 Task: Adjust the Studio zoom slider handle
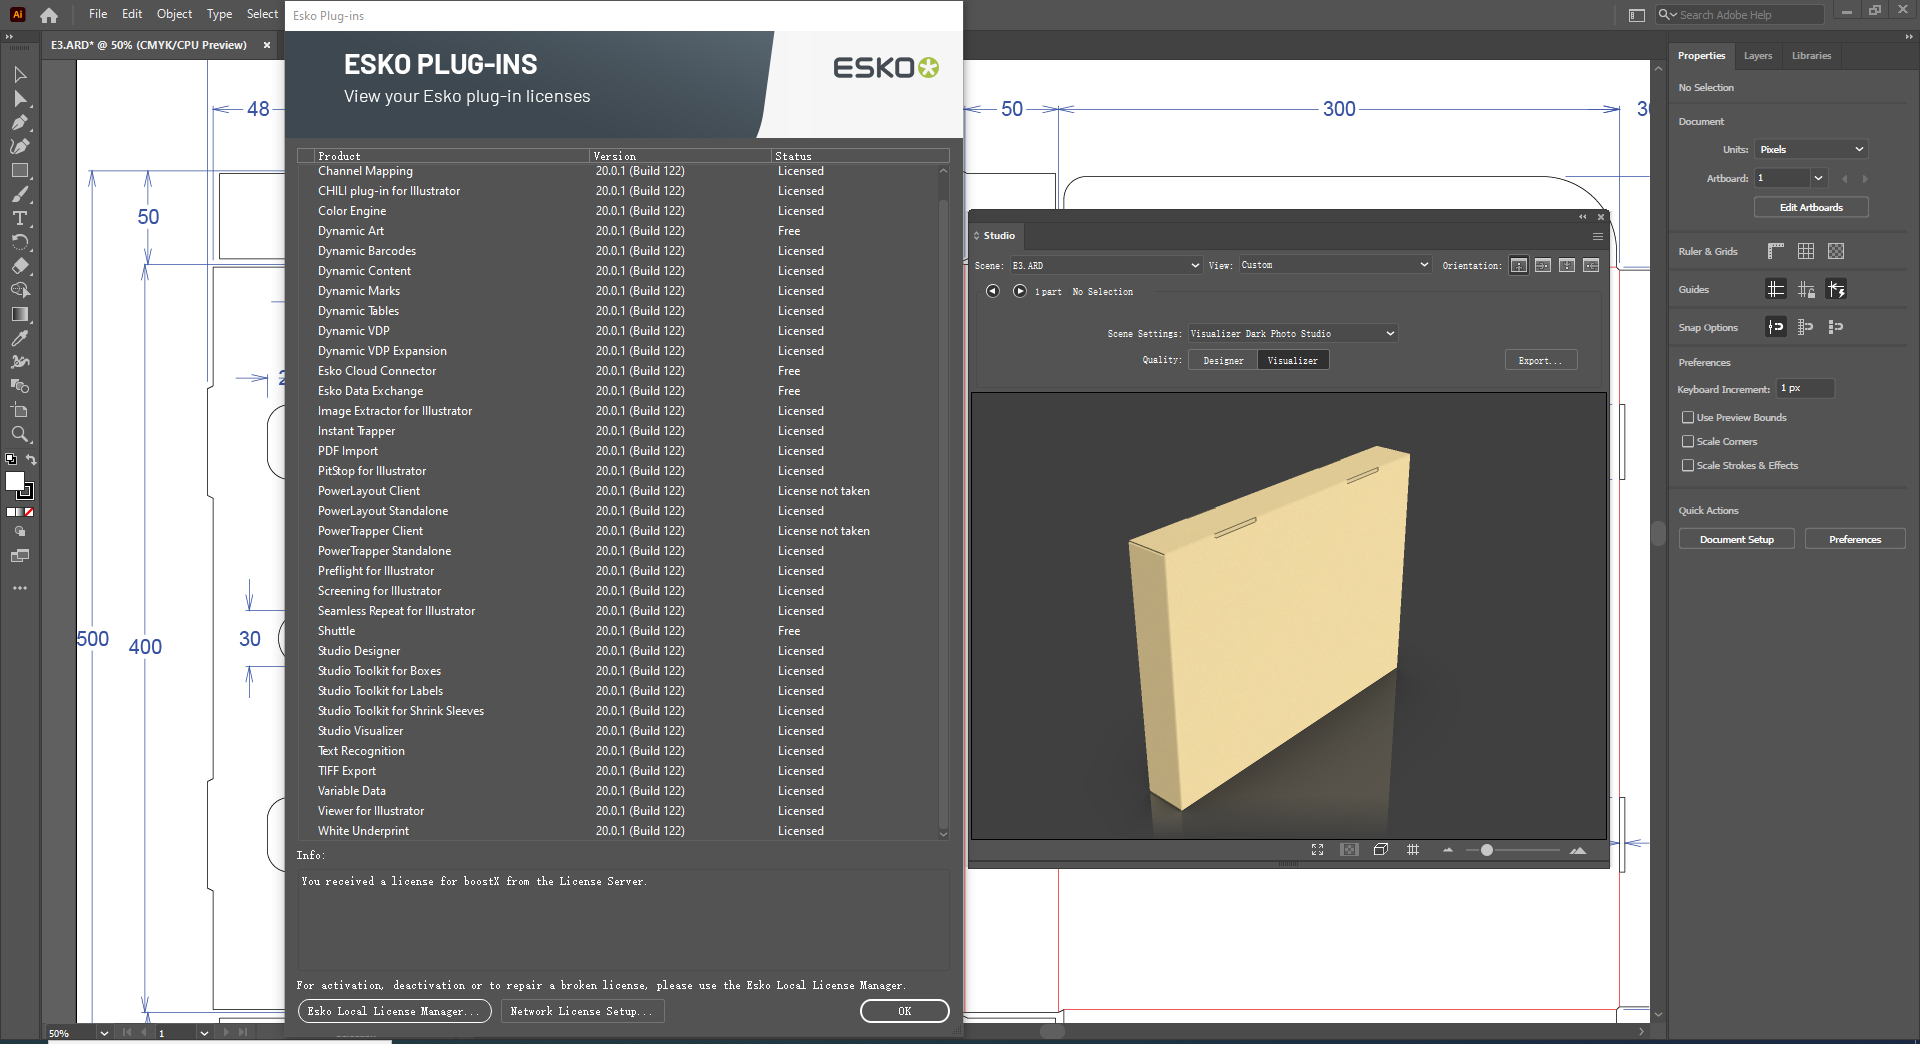[x=1487, y=850]
